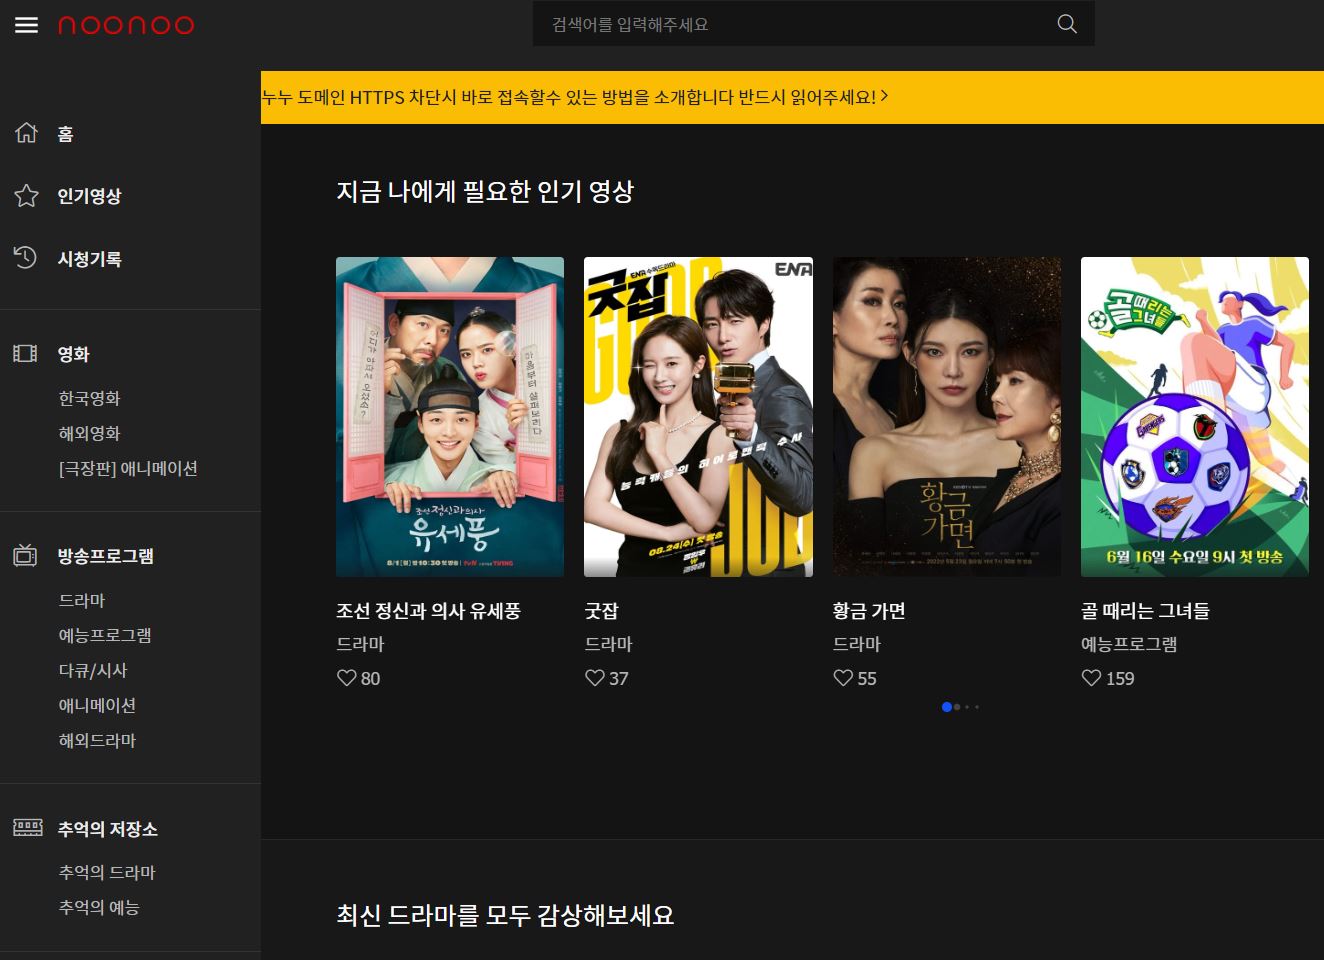Click the title 굿잡
1324x960 pixels.
tap(601, 610)
